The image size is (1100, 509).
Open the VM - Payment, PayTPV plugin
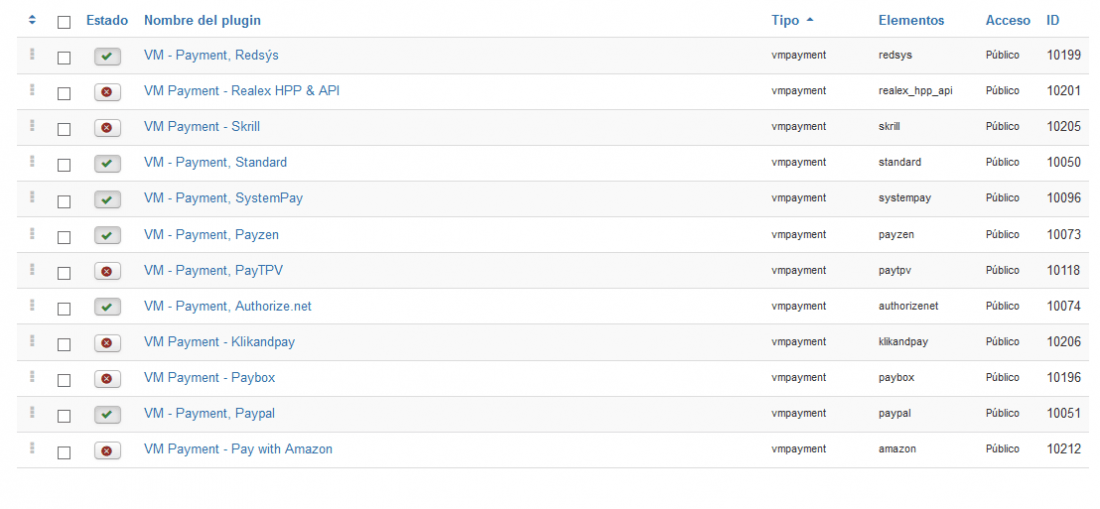213,270
